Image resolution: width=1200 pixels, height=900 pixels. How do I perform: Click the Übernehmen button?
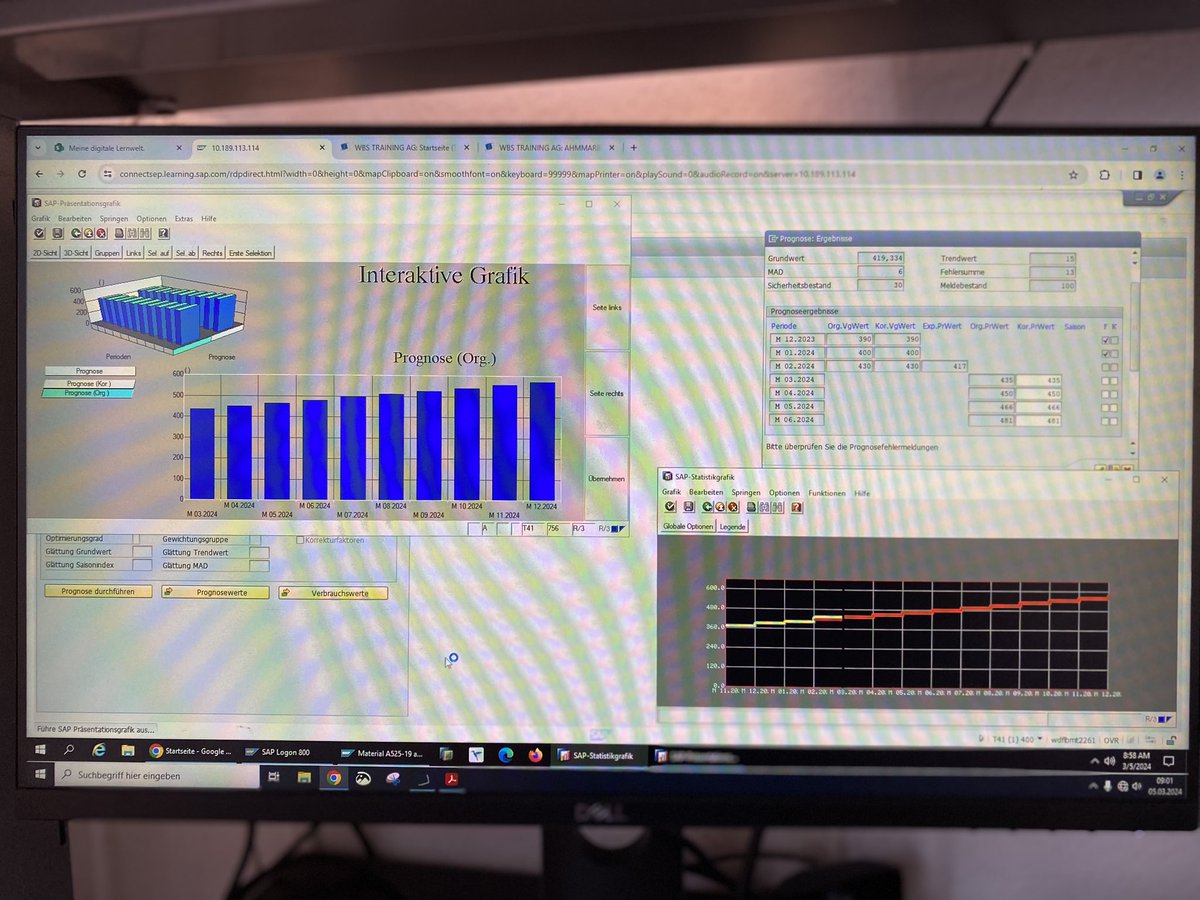[x=607, y=478]
